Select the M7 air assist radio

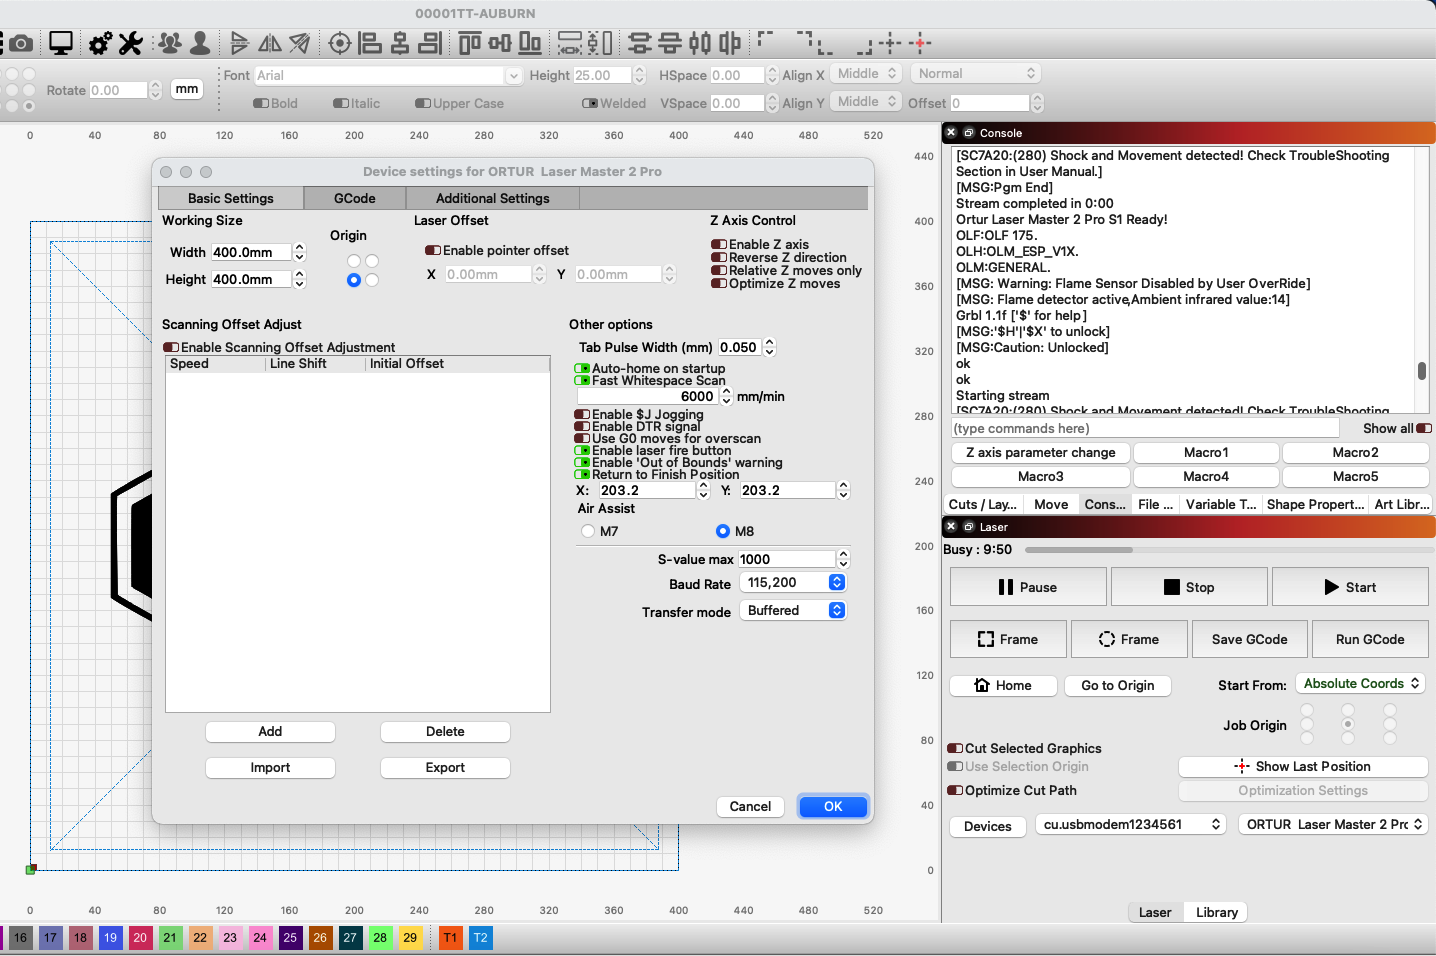(x=588, y=531)
